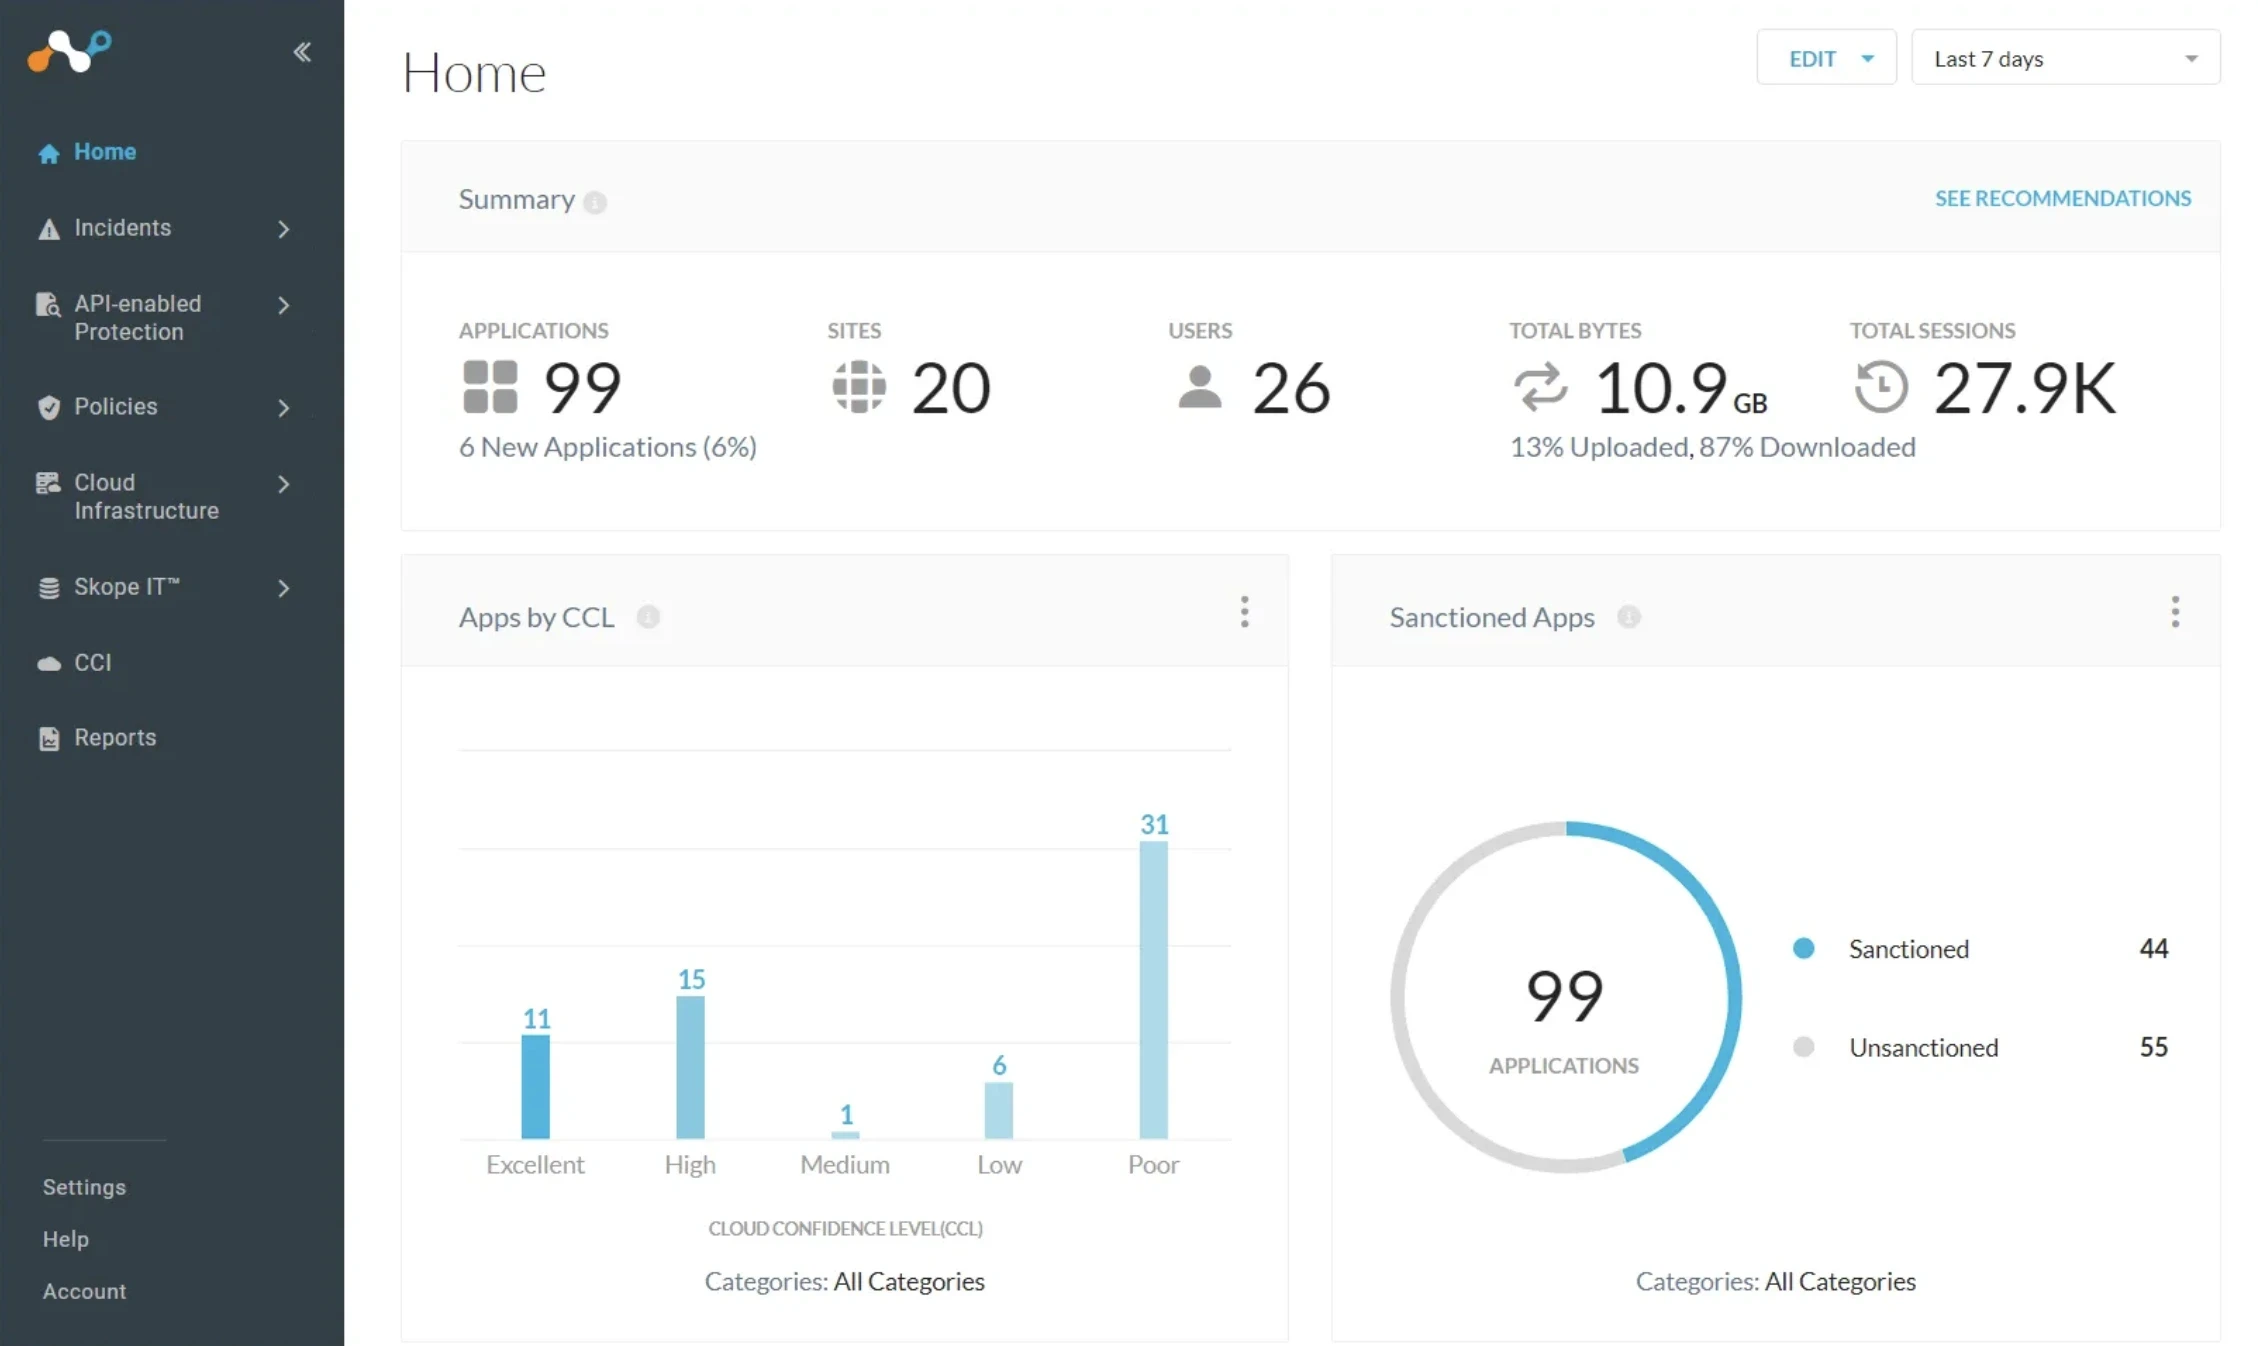Collapse the sidebar with the double-chevron

(x=302, y=52)
